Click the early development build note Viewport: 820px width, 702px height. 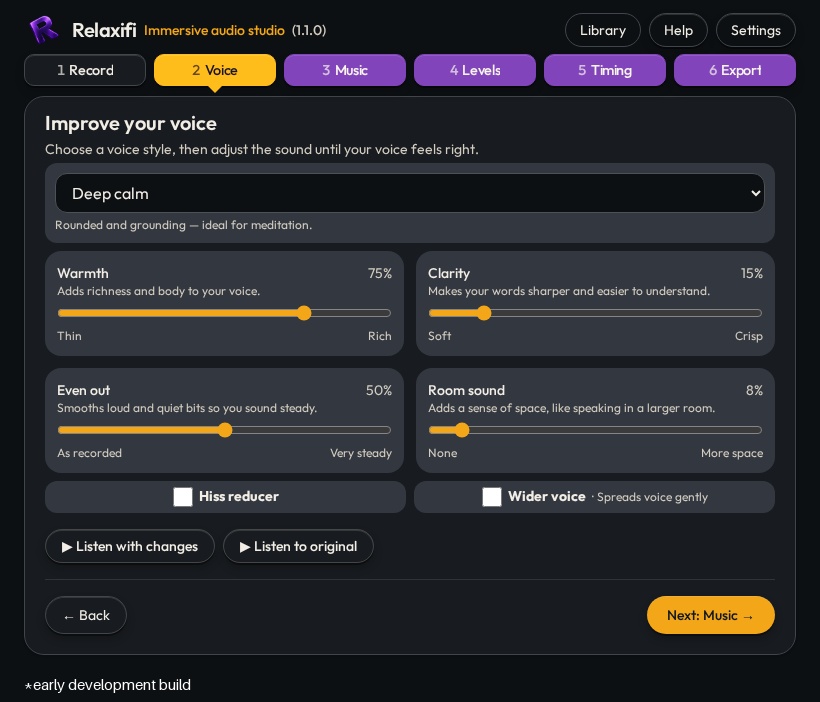click(108, 685)
